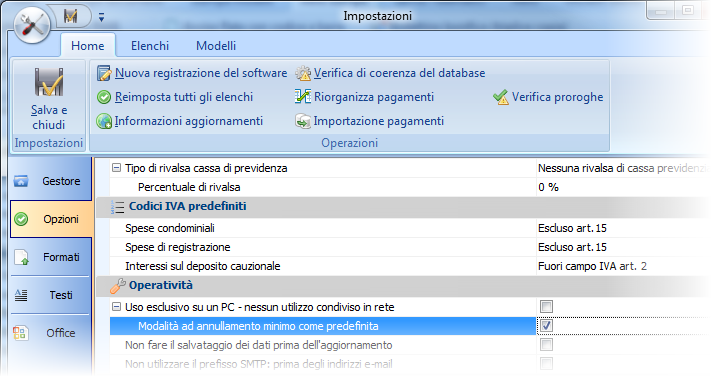Select Percentuale di rivalsa row
Screen dimensions: 711x377
click(x=323, y=187)
